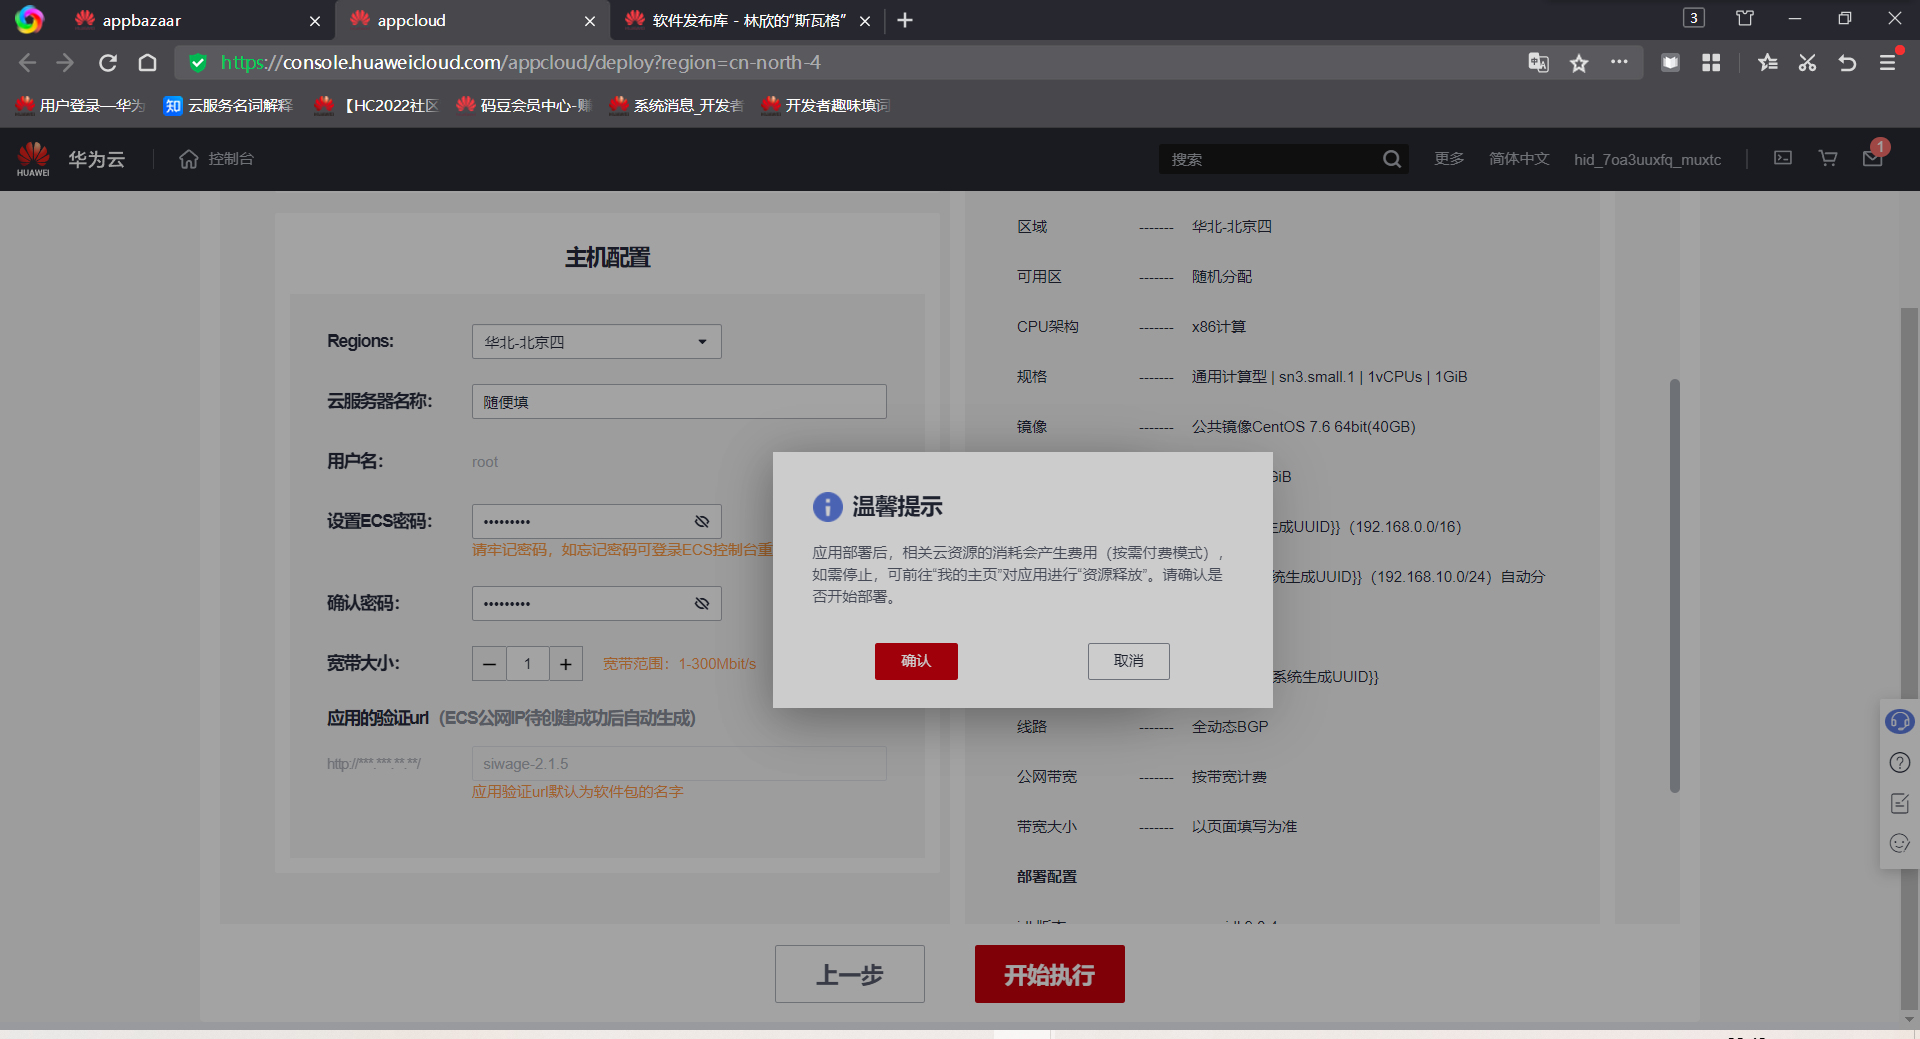The width and height of the screenshot is (1920, 1039).
Task: Open the Regions dropdown
Action: tap(597, 342)
